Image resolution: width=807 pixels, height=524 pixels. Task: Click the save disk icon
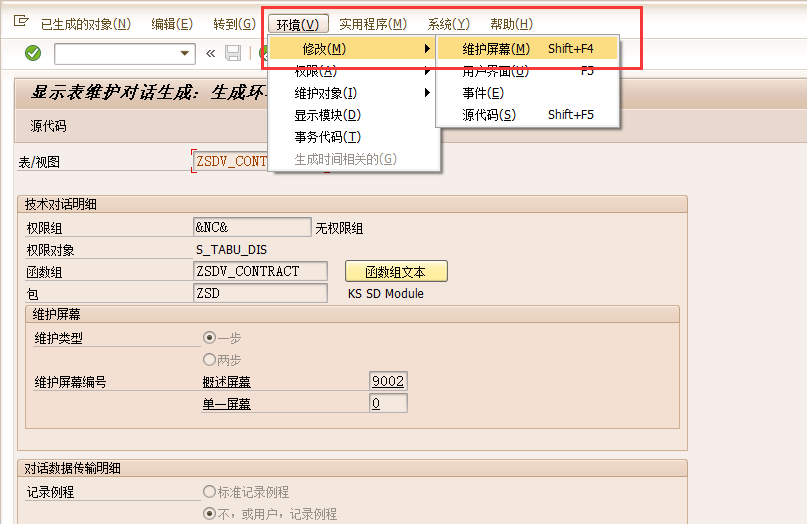[x=233, y=53]
